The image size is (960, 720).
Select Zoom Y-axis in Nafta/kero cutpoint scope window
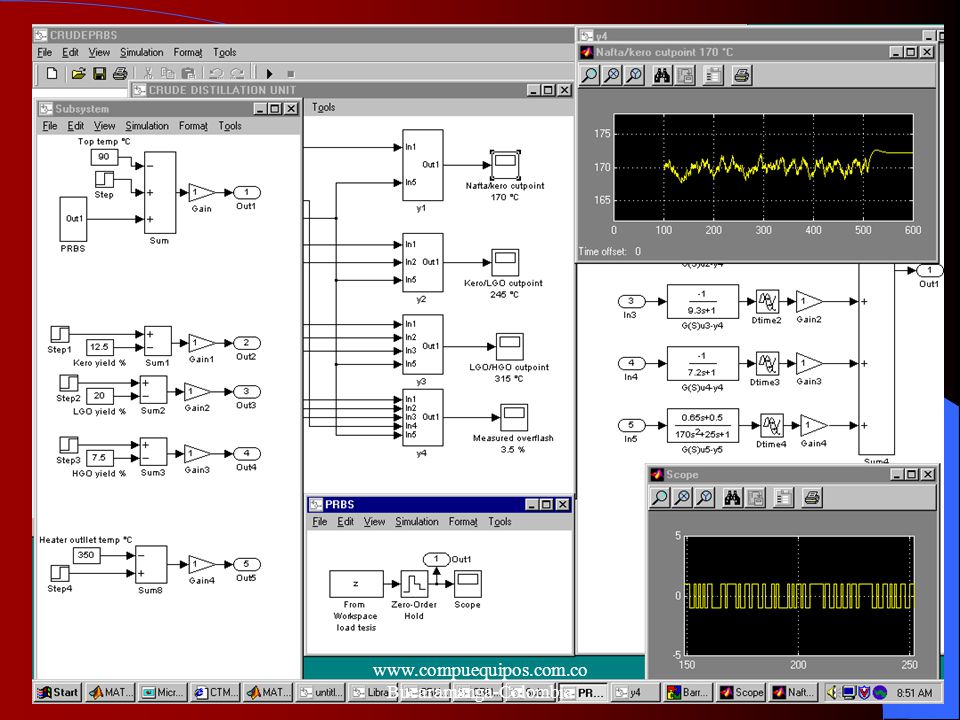pyautogui.click(x=634, y=75)
